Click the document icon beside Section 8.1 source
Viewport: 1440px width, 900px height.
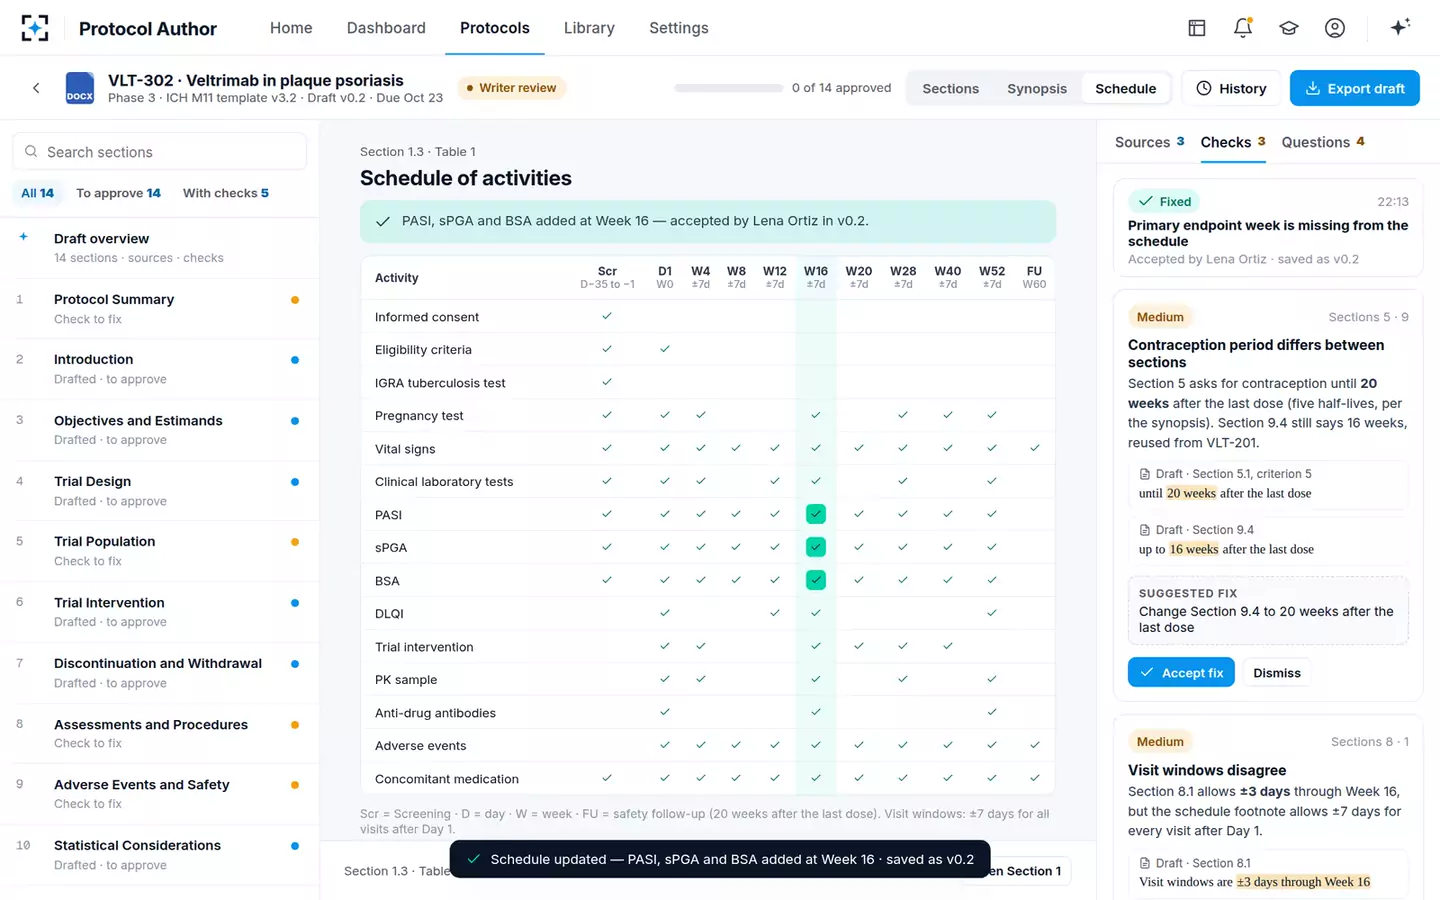pos(1145,863)
